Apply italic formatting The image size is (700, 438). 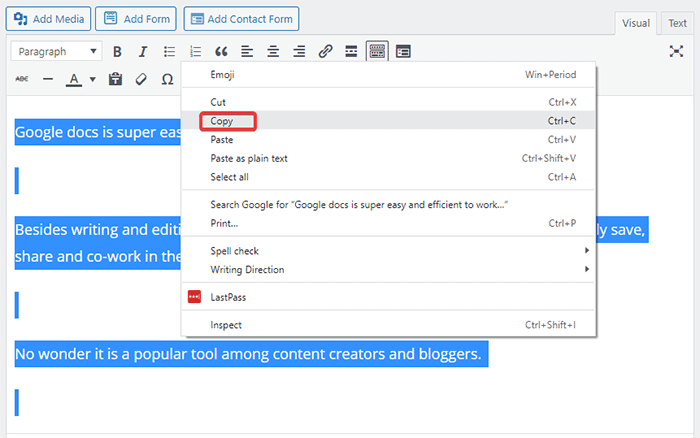point(143,52)
